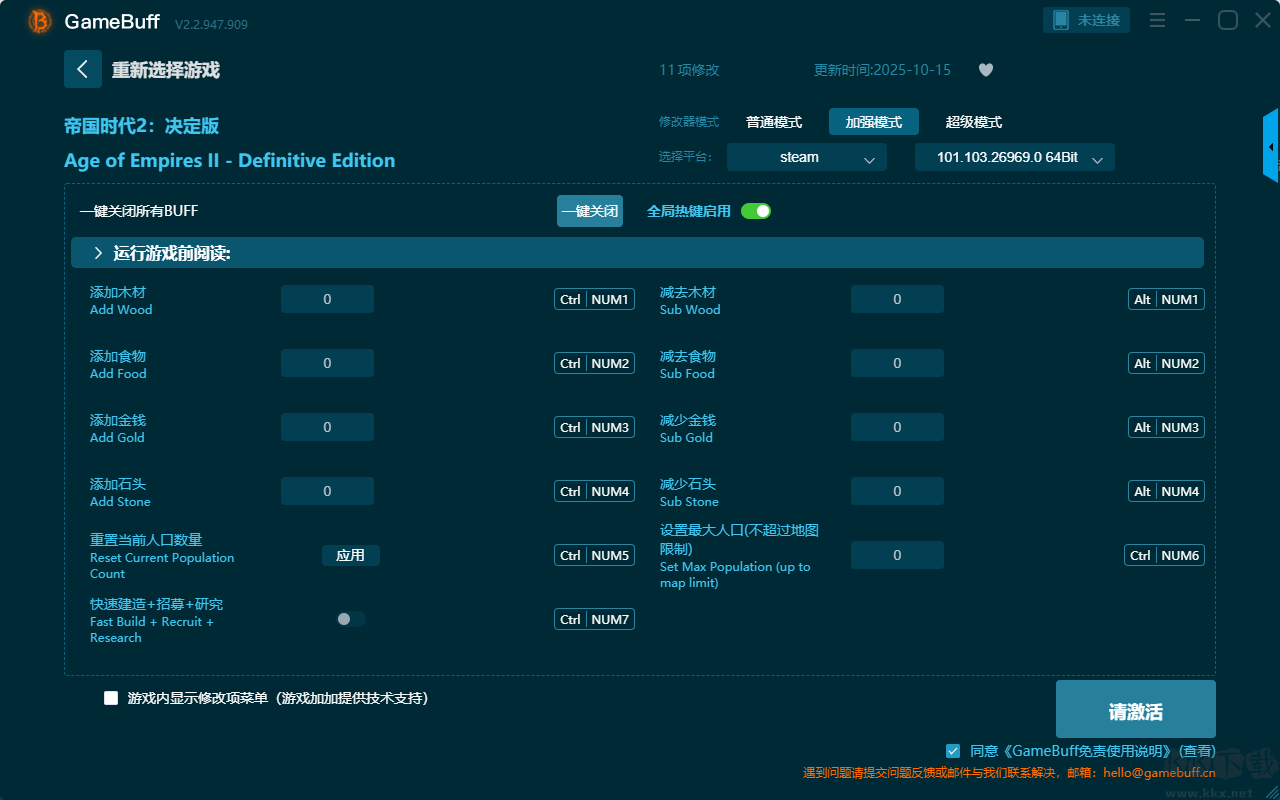Open the (查看) disclaimer link

point(1197,751)
